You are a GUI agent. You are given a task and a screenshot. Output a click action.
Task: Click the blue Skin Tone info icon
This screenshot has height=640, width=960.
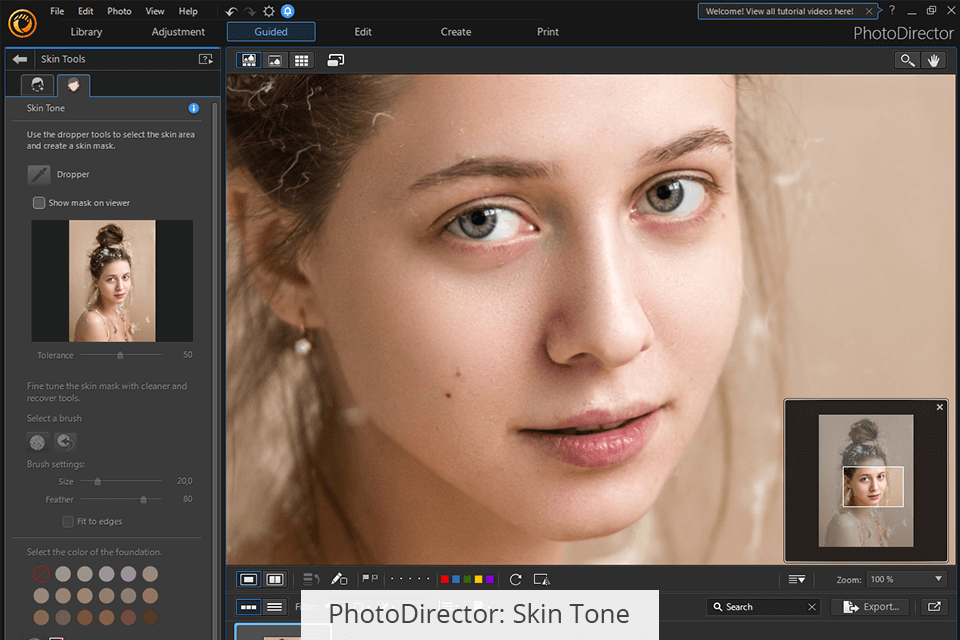pos(194,108)
